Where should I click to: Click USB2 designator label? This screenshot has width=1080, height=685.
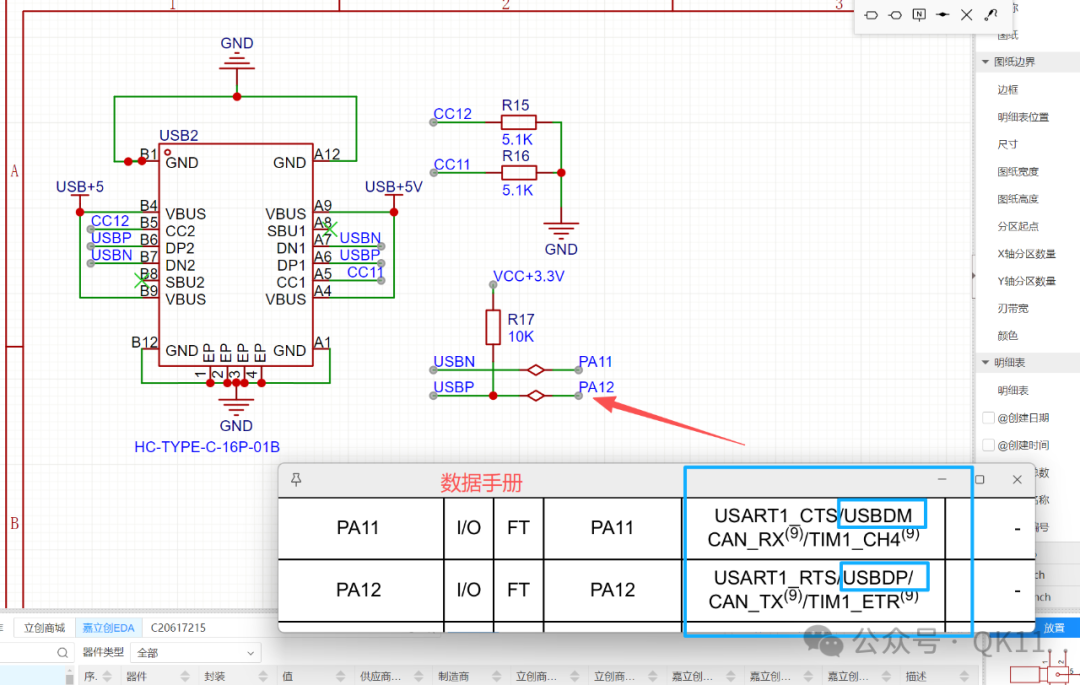coord(178,135)
